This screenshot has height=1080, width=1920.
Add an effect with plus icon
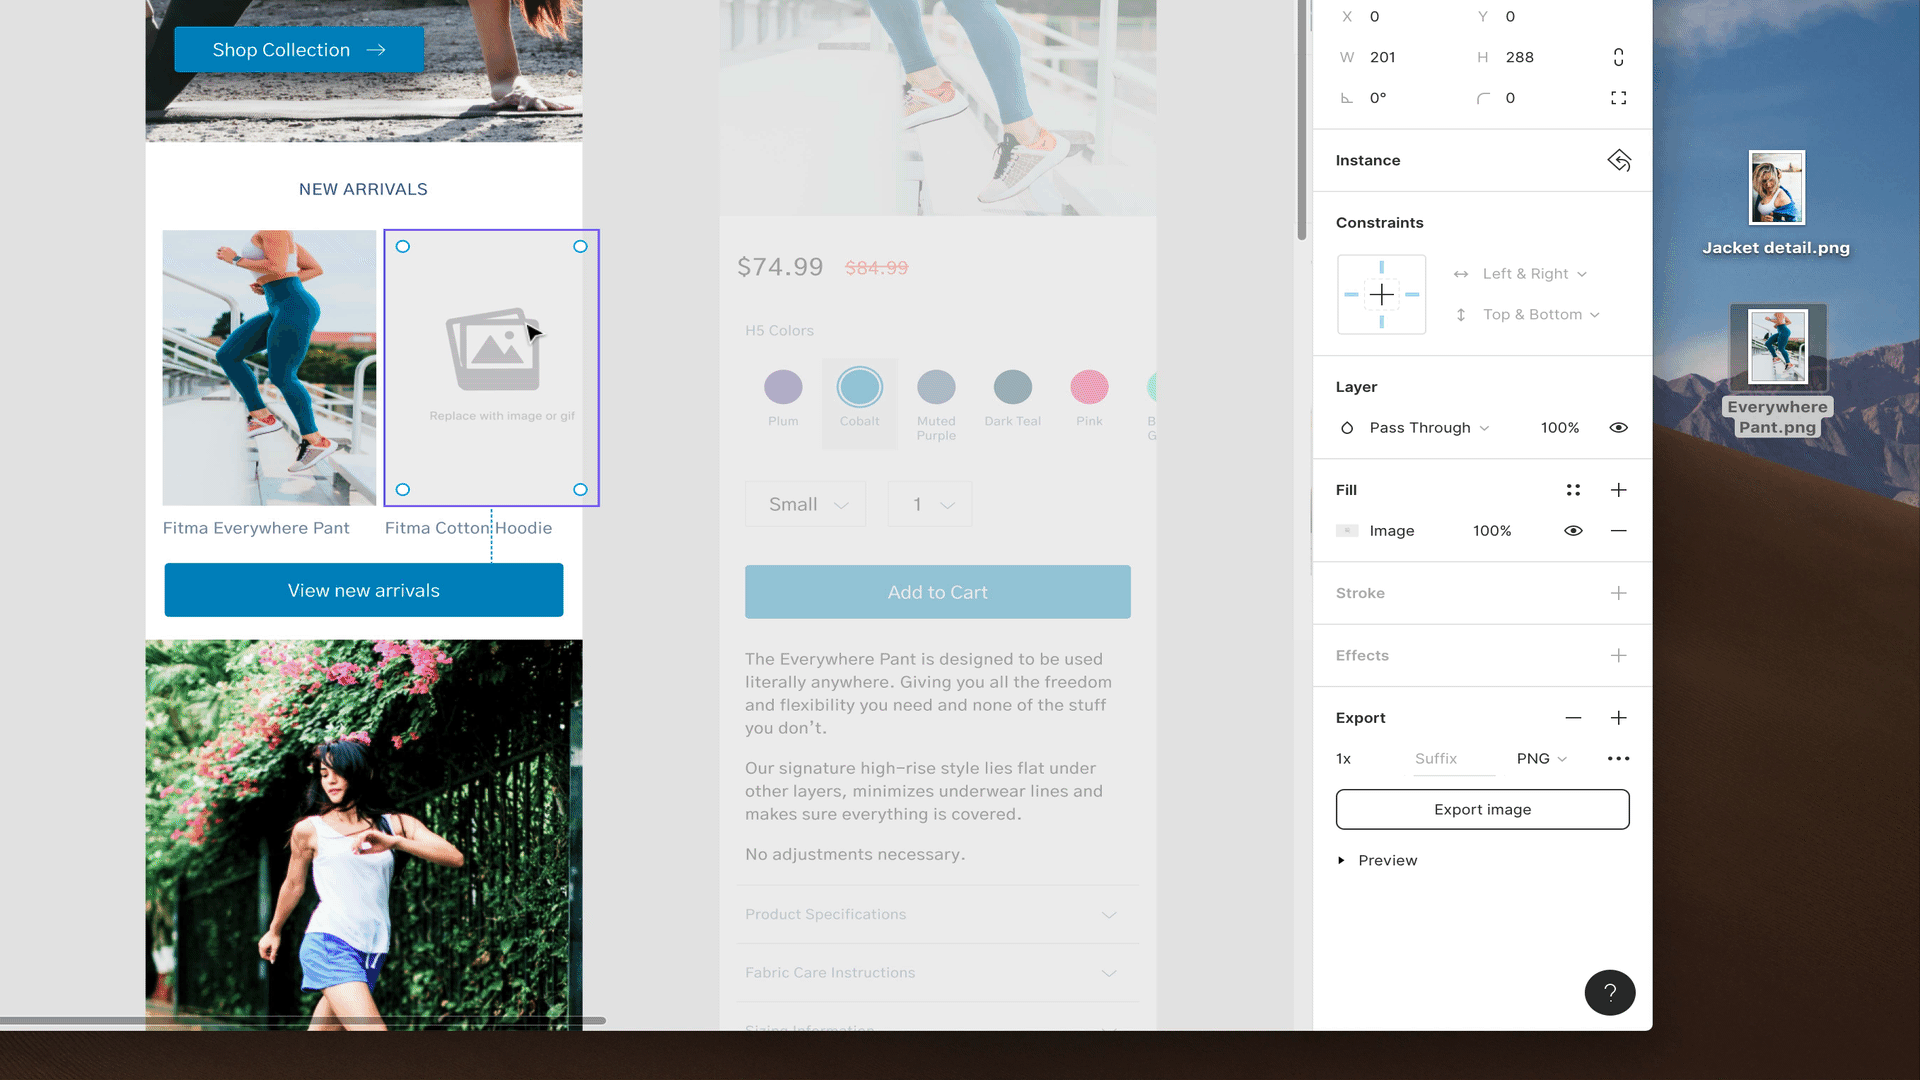(1618, 656)
